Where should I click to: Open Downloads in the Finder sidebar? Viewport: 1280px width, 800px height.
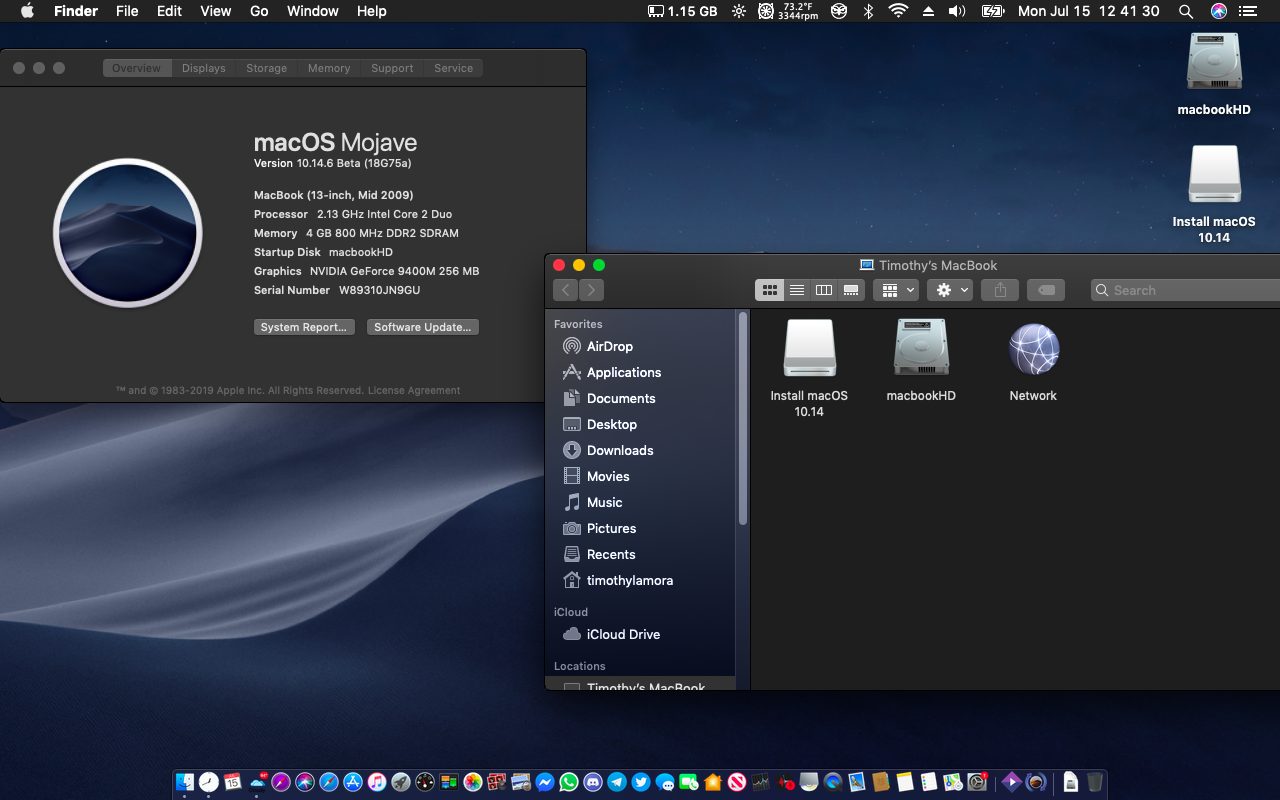tap(619, 450)
